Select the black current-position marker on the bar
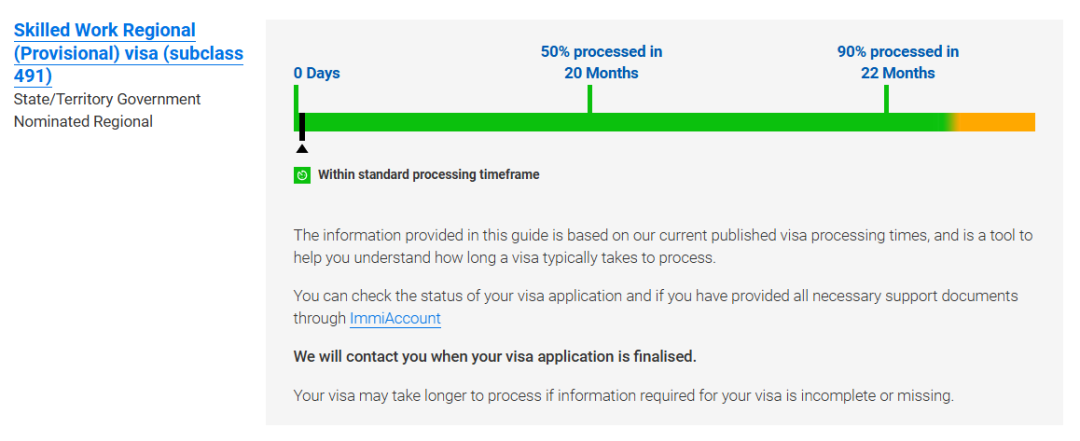This screenshot has height=441, width=1080. coord(302,127)
